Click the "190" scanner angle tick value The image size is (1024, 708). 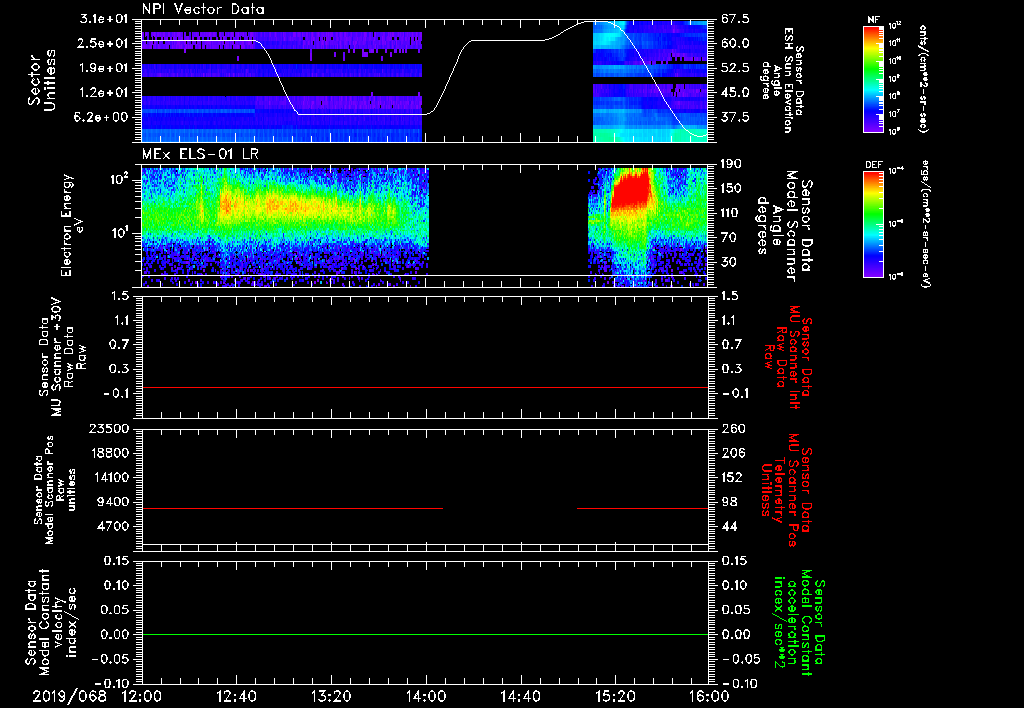(x=731, y=164)
